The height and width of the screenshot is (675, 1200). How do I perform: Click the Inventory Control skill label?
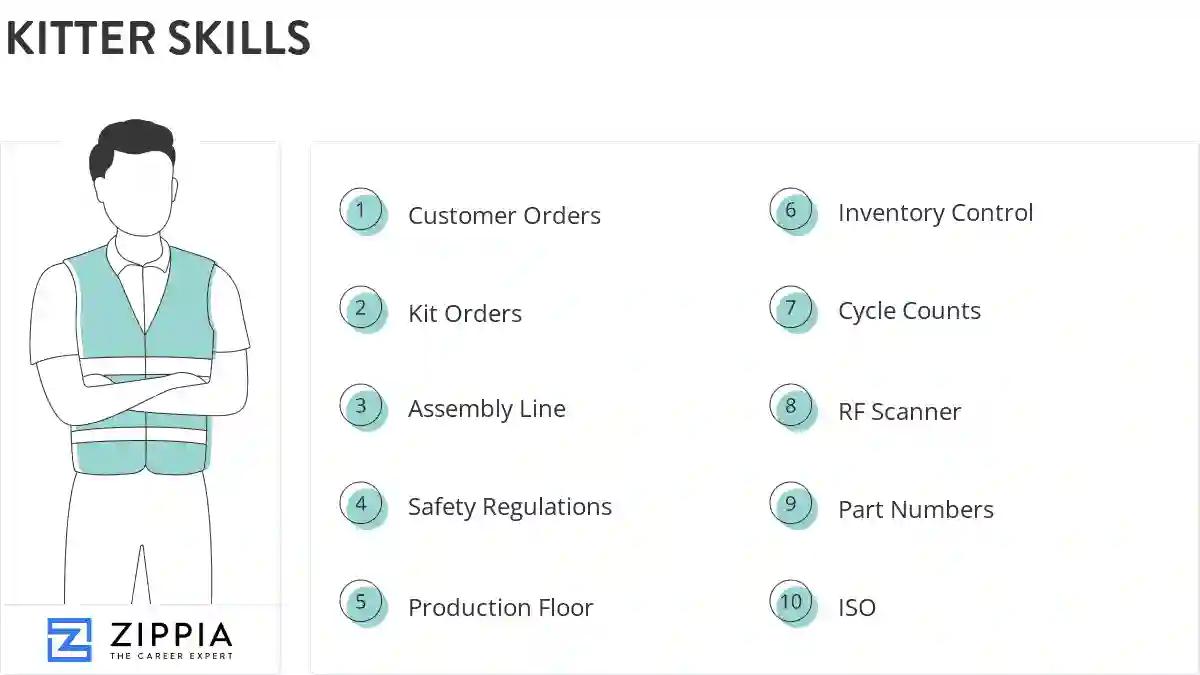point(936,213)
